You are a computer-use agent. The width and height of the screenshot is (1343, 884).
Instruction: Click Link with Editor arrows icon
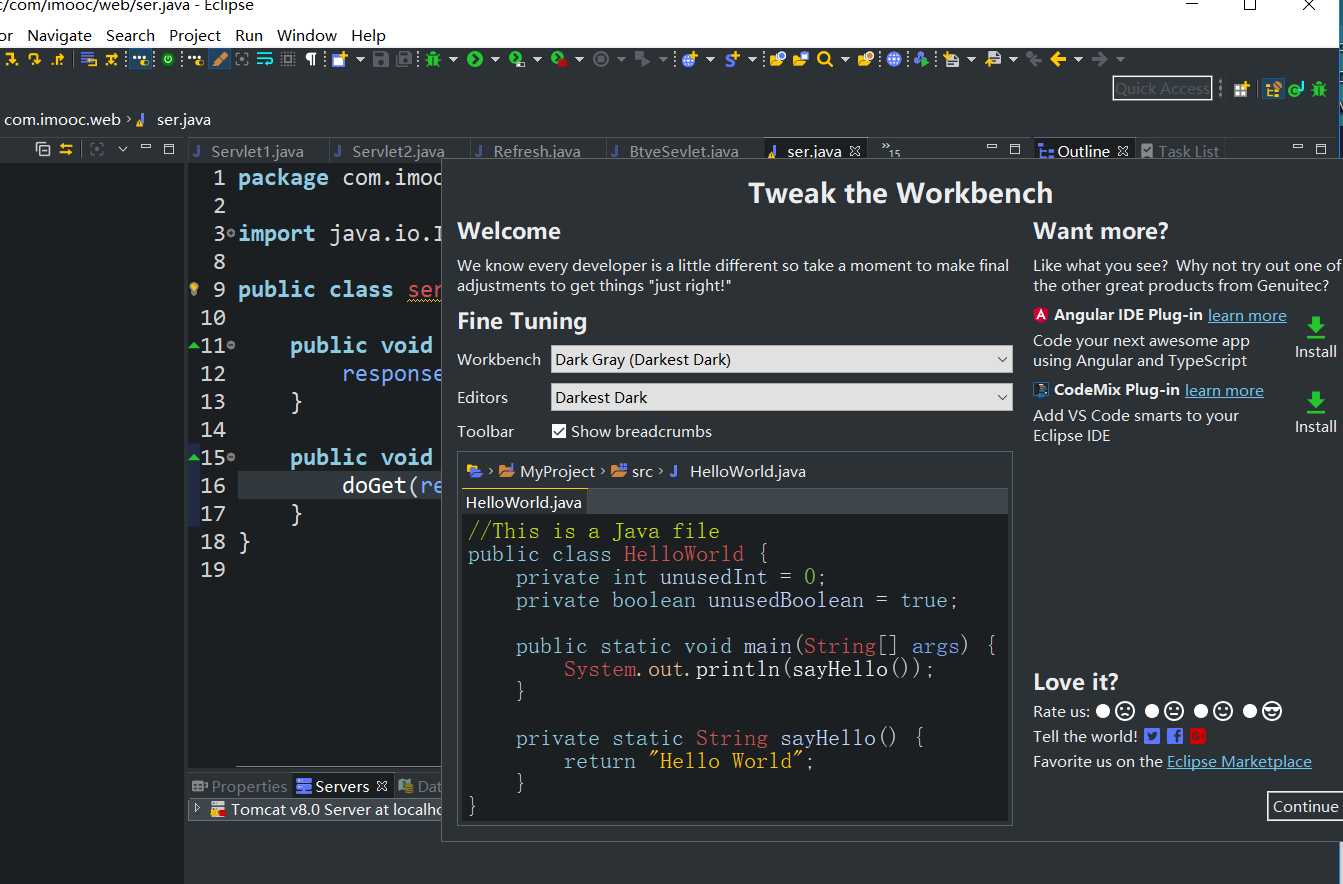point(66,149)
